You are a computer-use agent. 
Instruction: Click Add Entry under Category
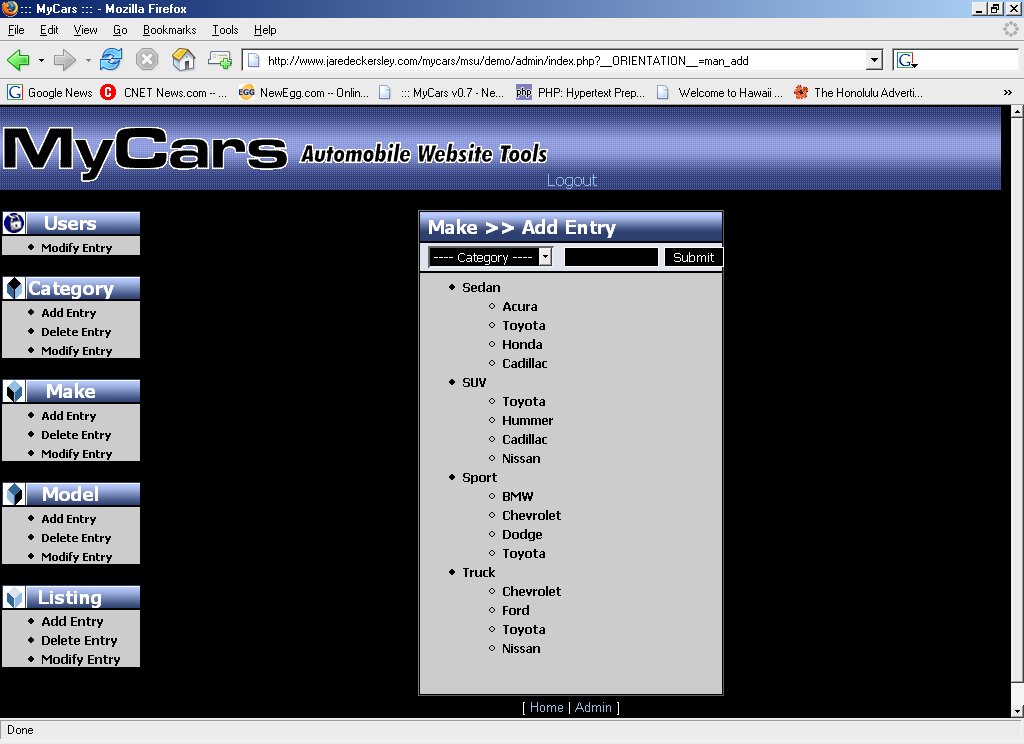coord(69,313)
